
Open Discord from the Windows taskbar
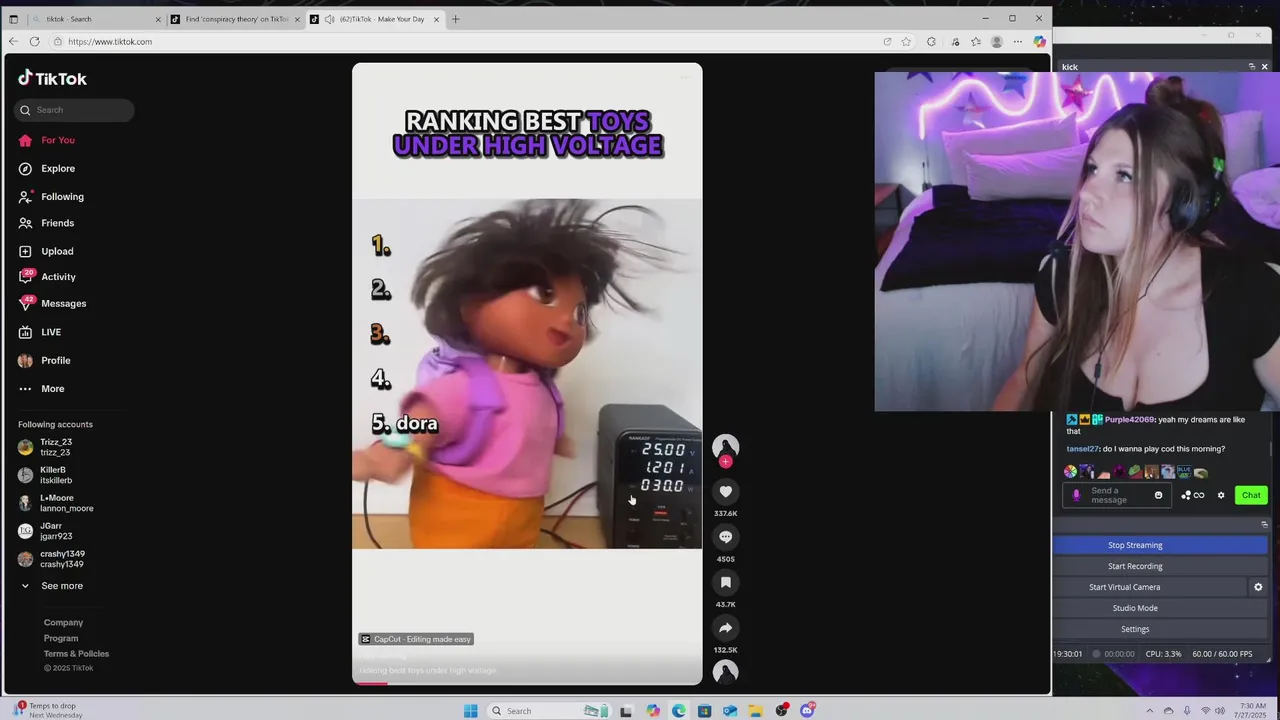pyautogui.click(x=807, y=711)
